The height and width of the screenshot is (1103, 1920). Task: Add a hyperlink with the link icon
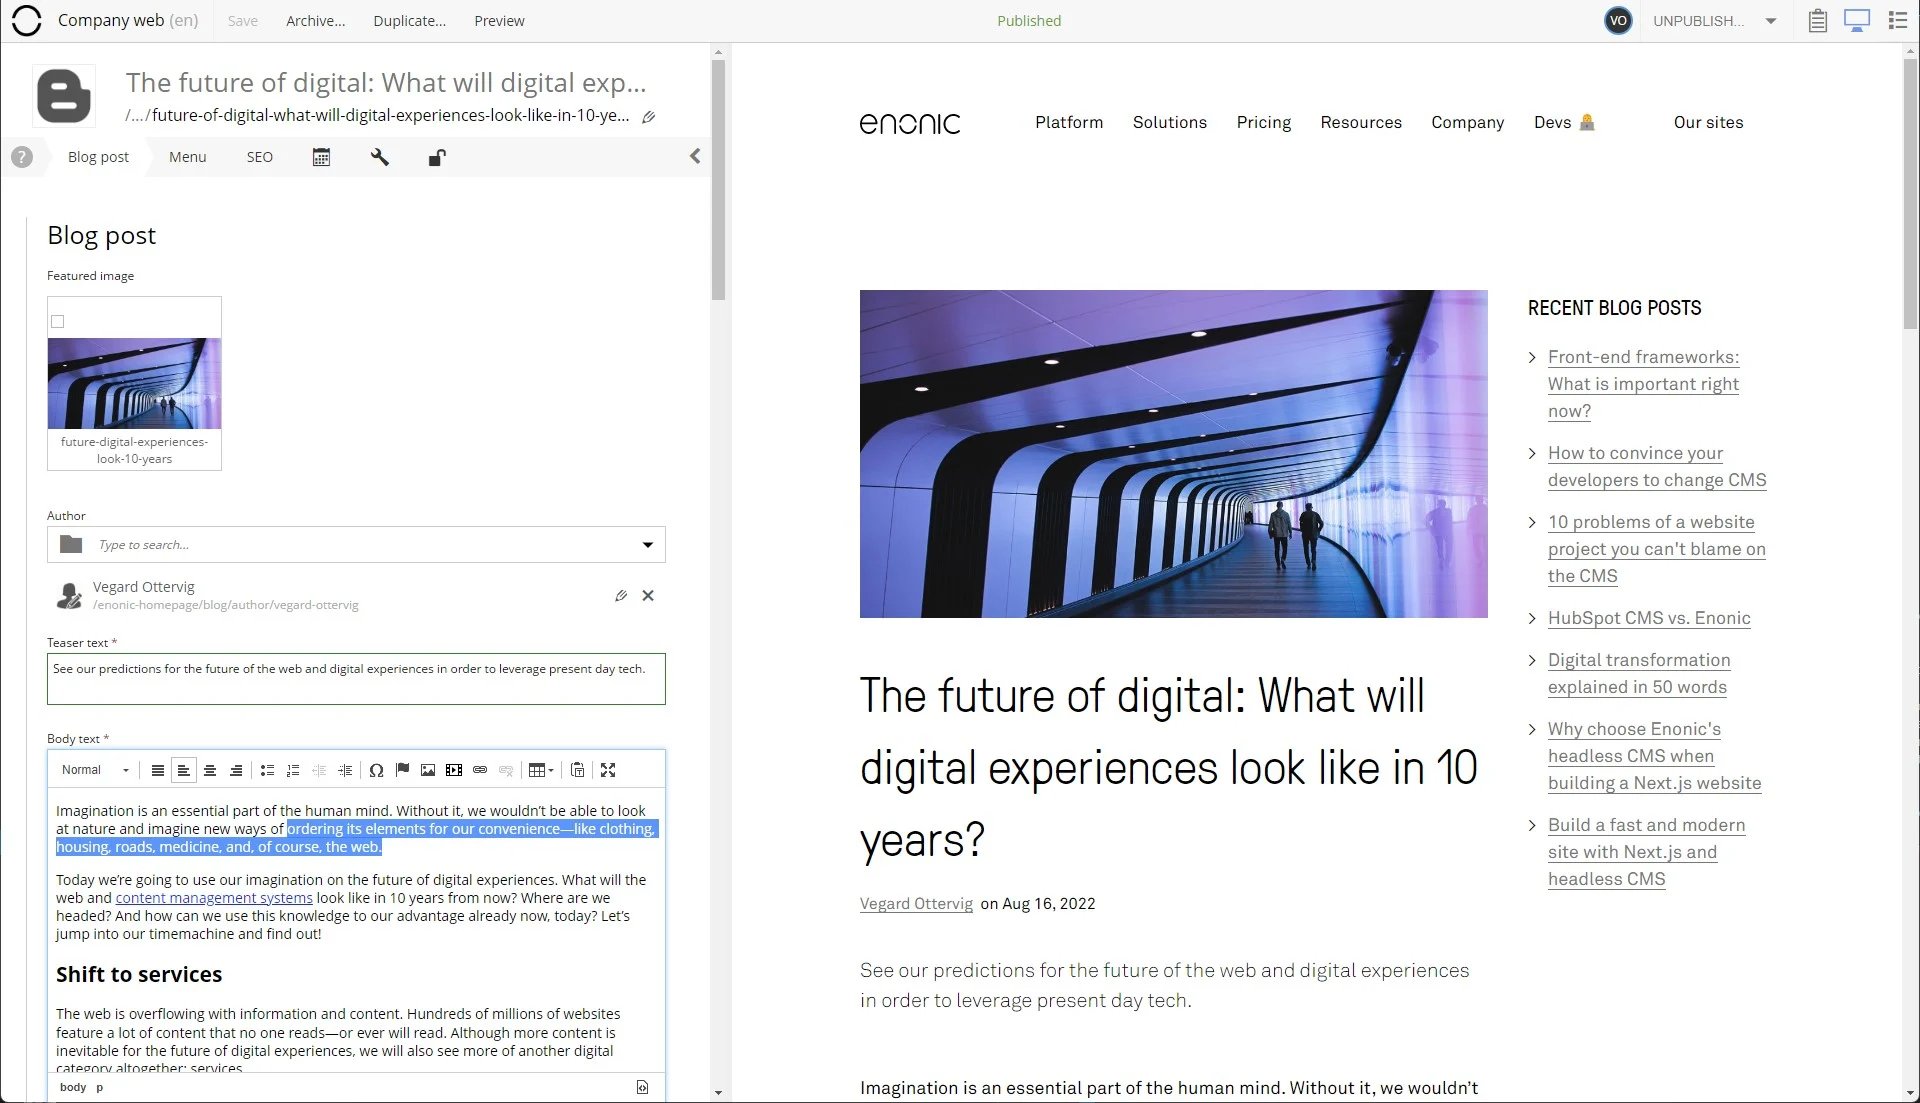click(480, 770)
